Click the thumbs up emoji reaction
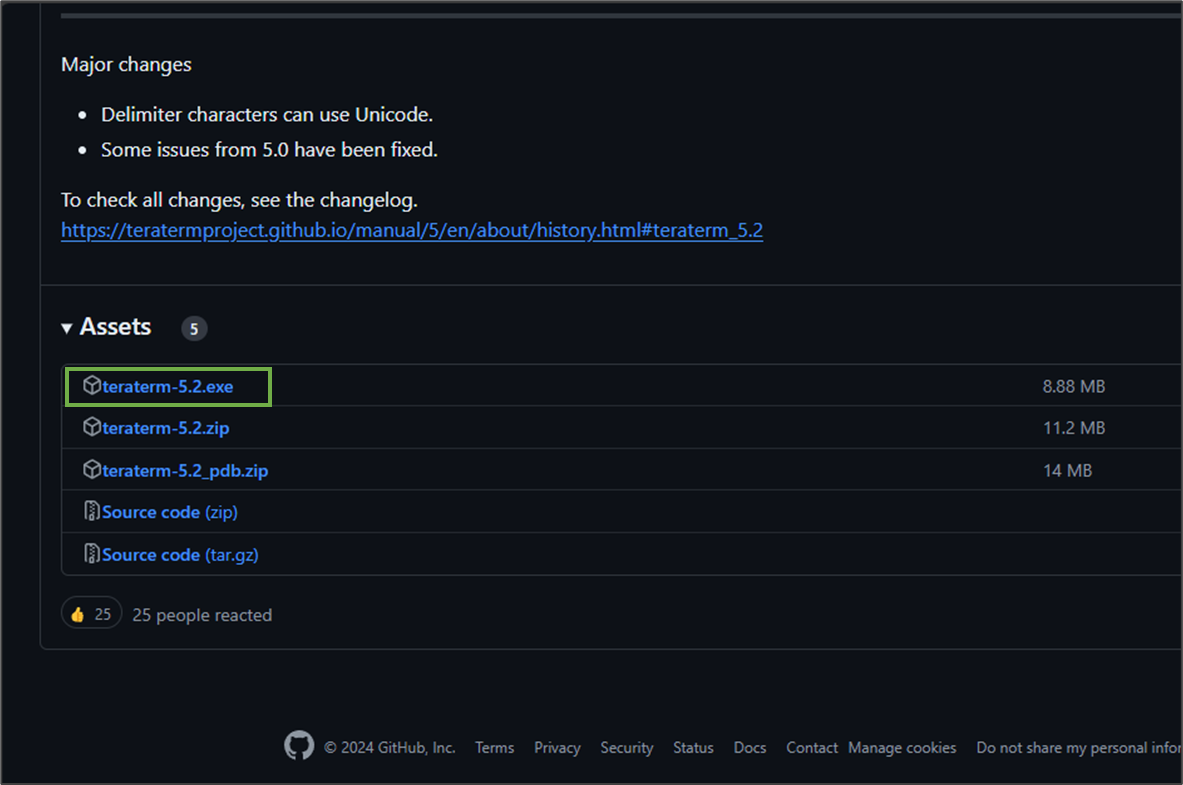The image size is (1183, 785). [78, 615]
